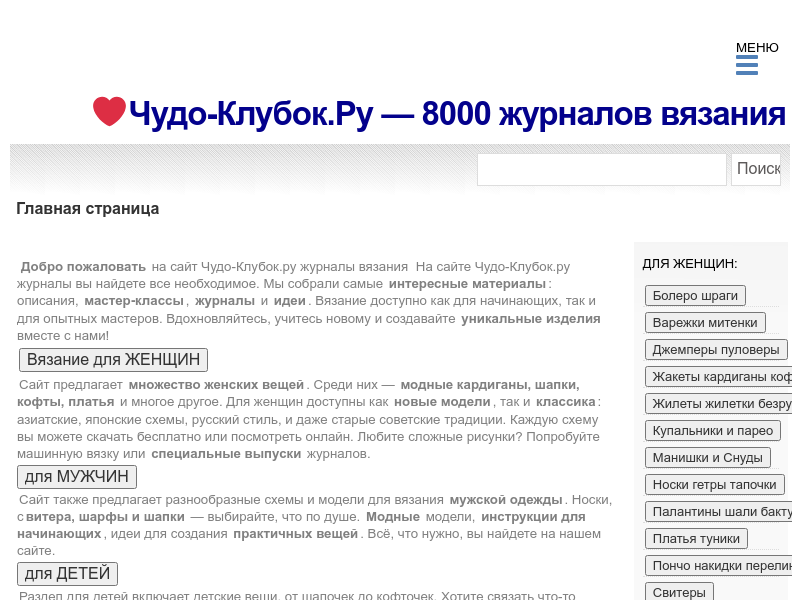The height and width of the screenshot is (600, 800).
Task: Click the bold text мастер-классы
Action: pos(134,301)
